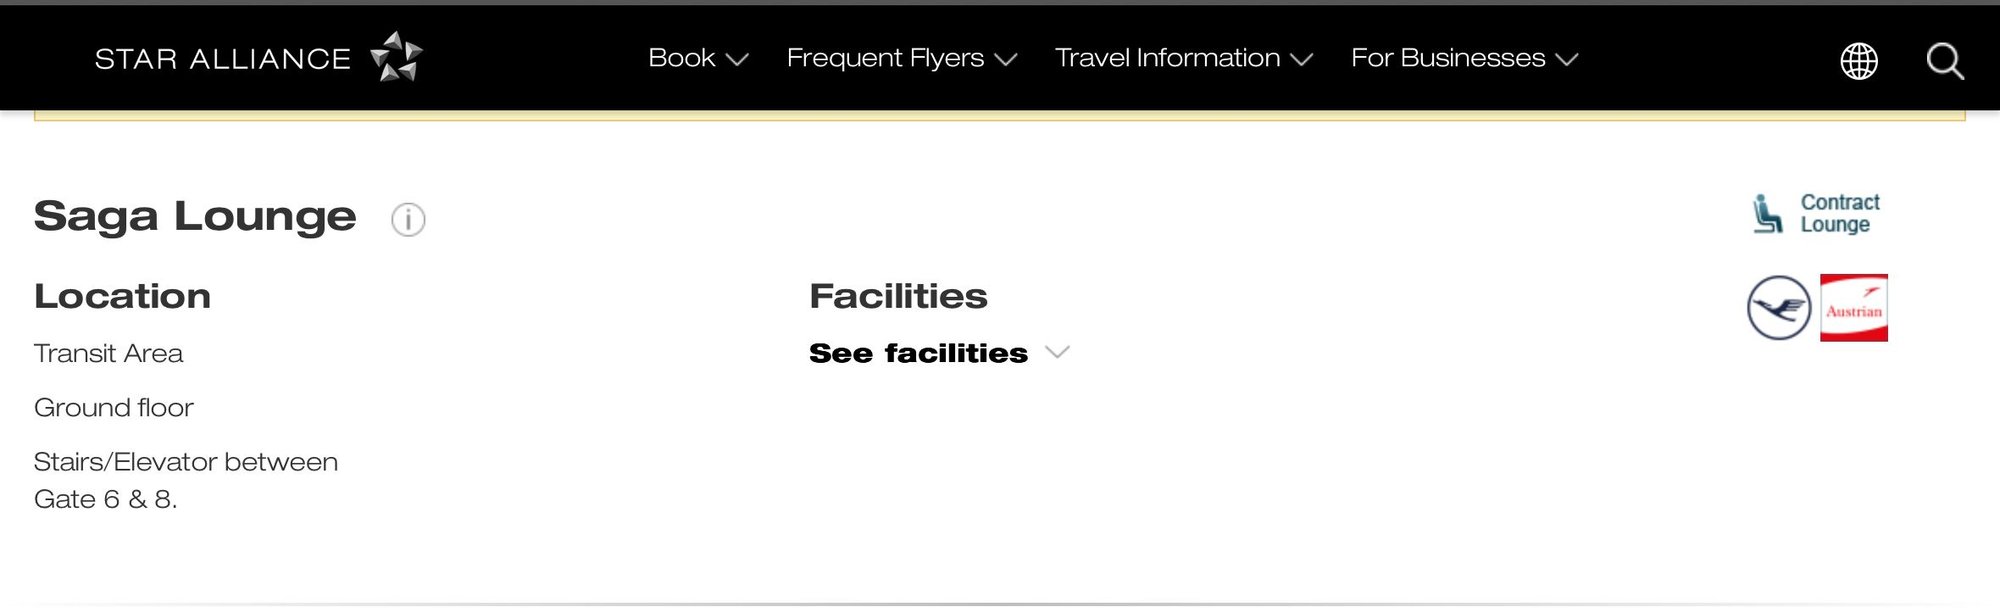Viewport: 2000px width, 608px height.
Task: Open Saga Lounge info icon
Action: tap(408, 219)
